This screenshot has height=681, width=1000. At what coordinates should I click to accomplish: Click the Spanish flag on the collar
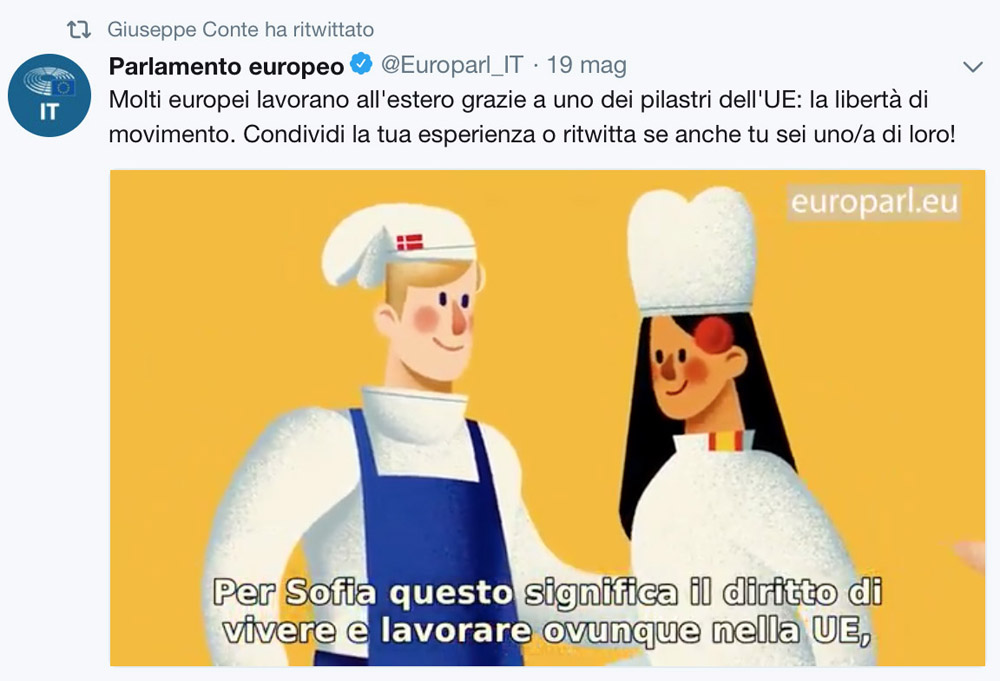tap(726, 441)
